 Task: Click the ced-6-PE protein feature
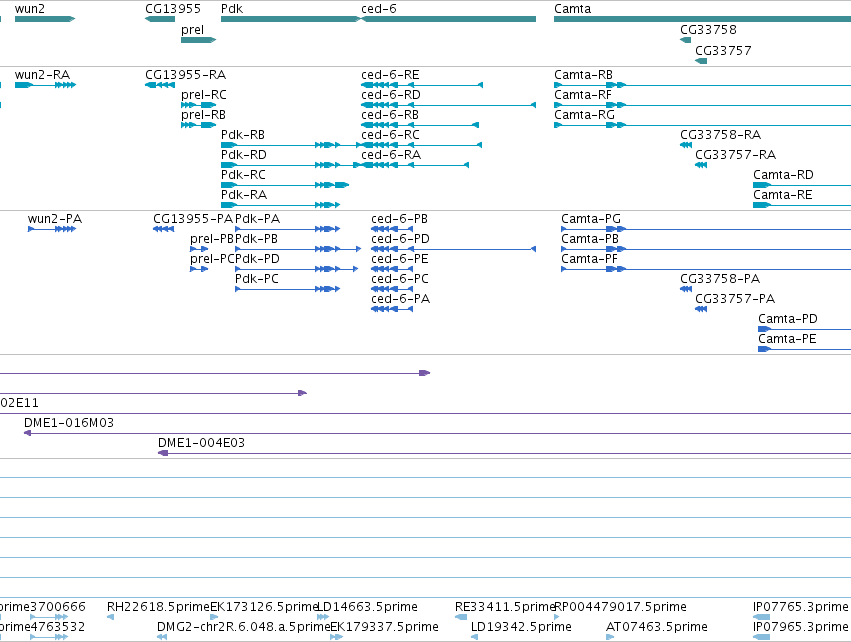point(392,269)
